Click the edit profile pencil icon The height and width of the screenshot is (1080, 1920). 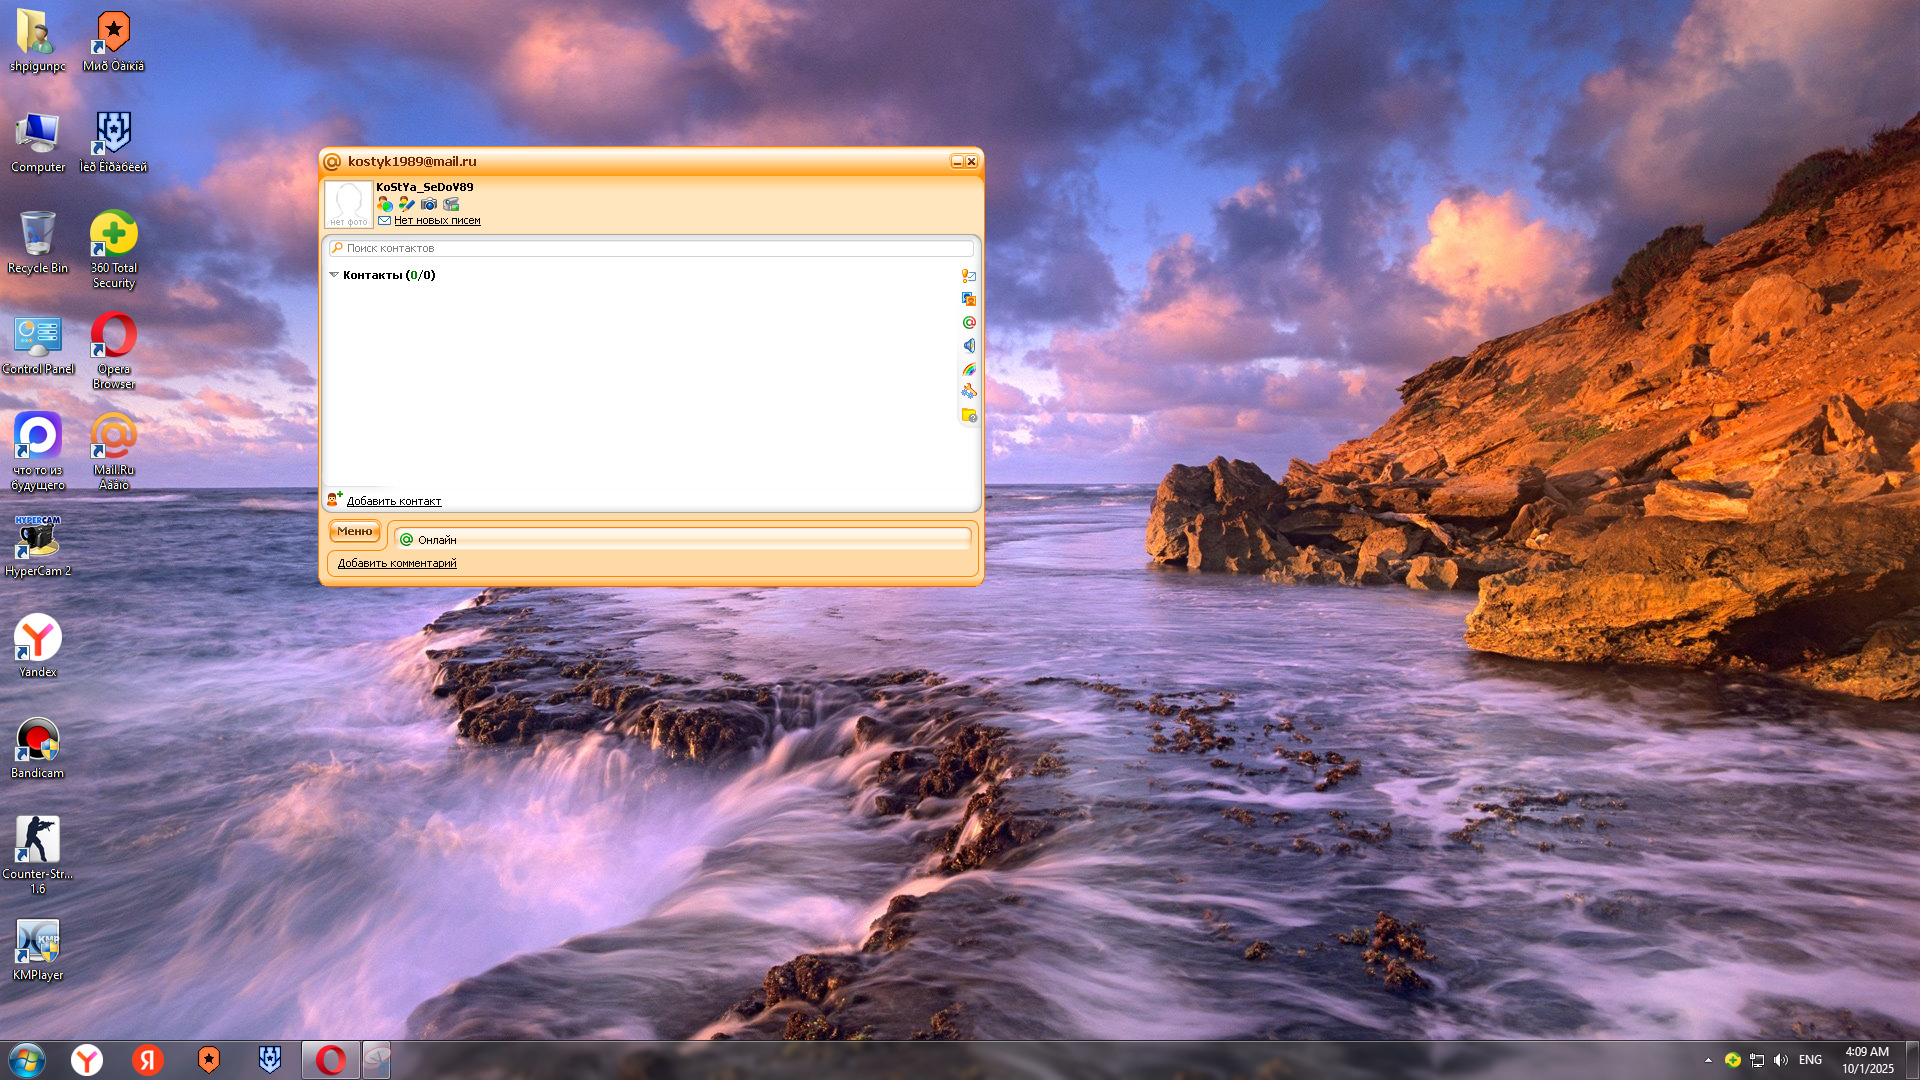pos(406,204)
